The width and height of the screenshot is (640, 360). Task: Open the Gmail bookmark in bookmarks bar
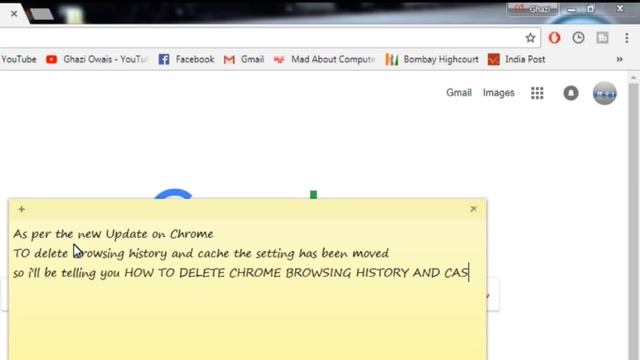(x=244, y=60)
